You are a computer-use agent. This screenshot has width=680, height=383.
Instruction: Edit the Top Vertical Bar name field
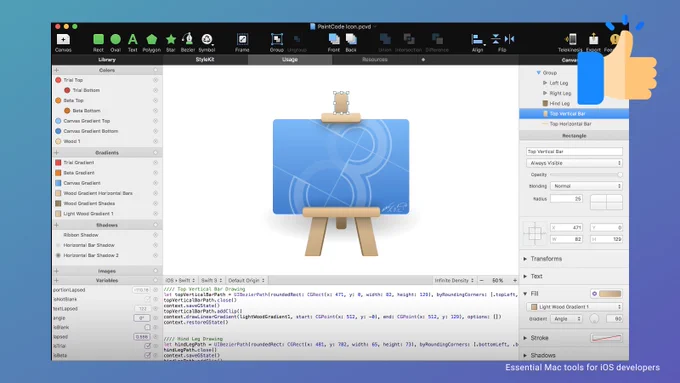[x=574, y=151]
